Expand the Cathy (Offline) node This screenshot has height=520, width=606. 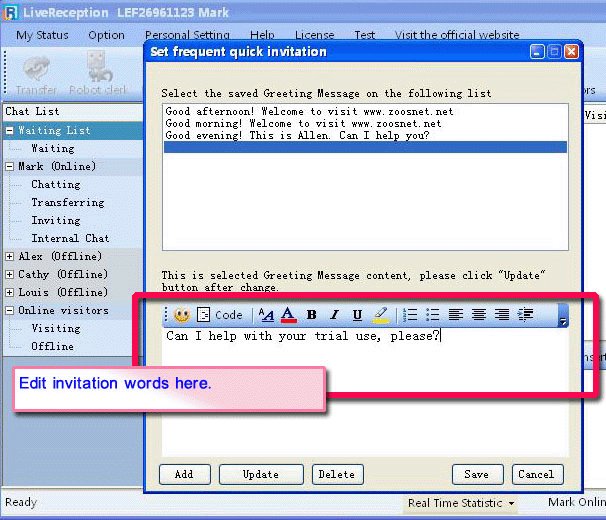click(x=10, y=274)
